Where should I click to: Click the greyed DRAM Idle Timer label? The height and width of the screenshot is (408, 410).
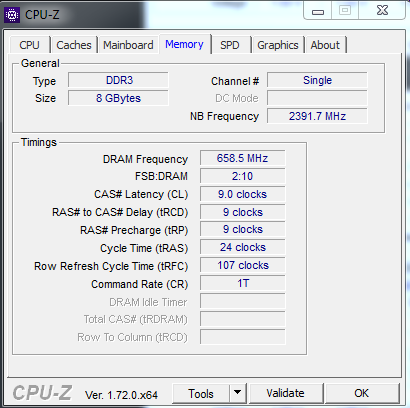pos(148,302)
